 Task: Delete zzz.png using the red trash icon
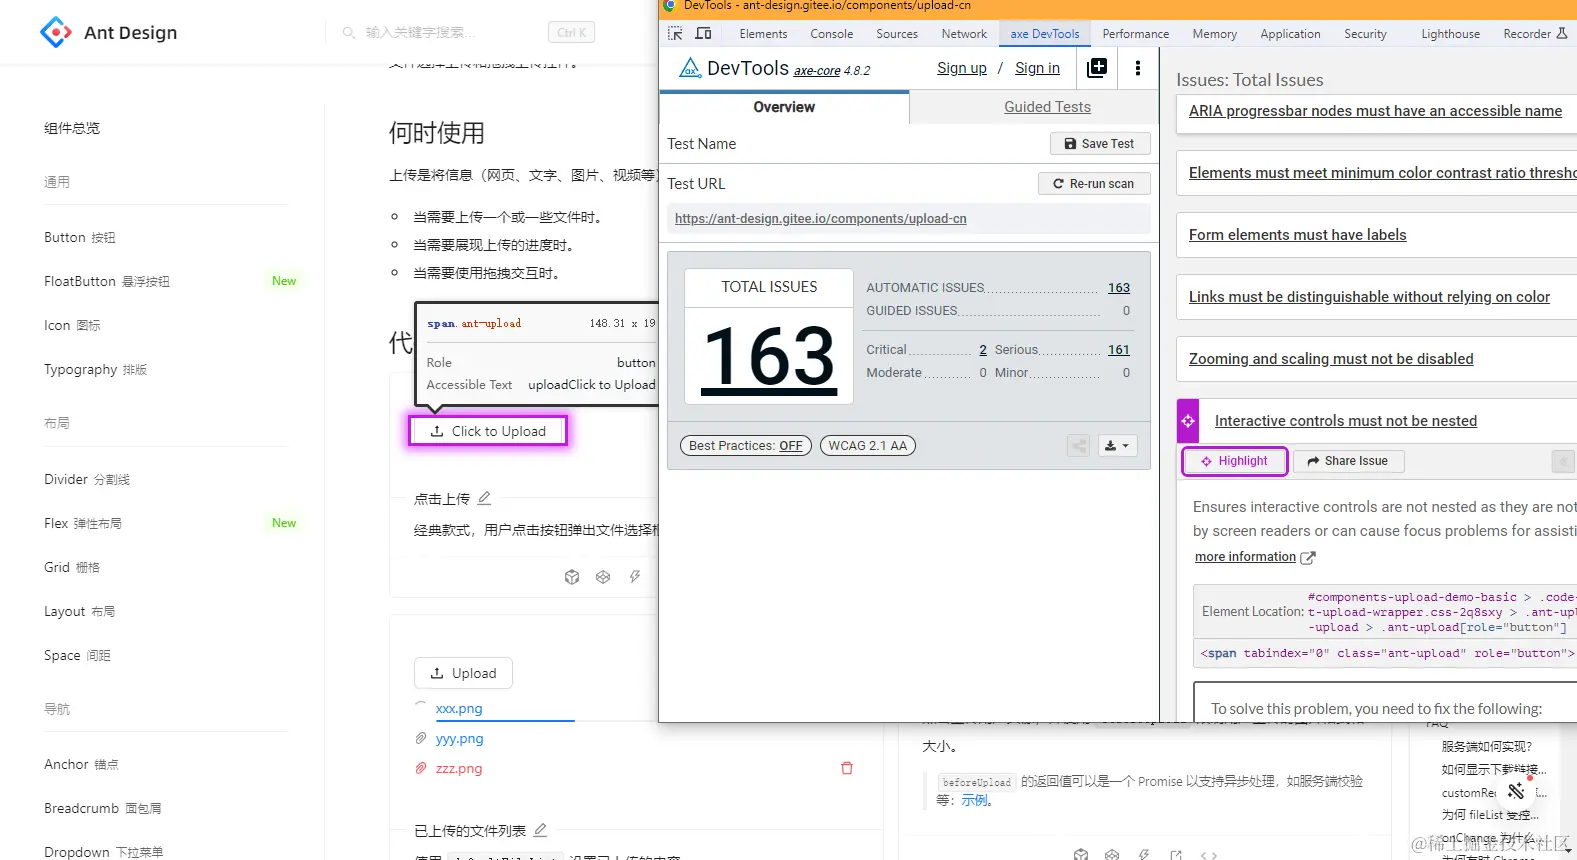tap(847, 768)
